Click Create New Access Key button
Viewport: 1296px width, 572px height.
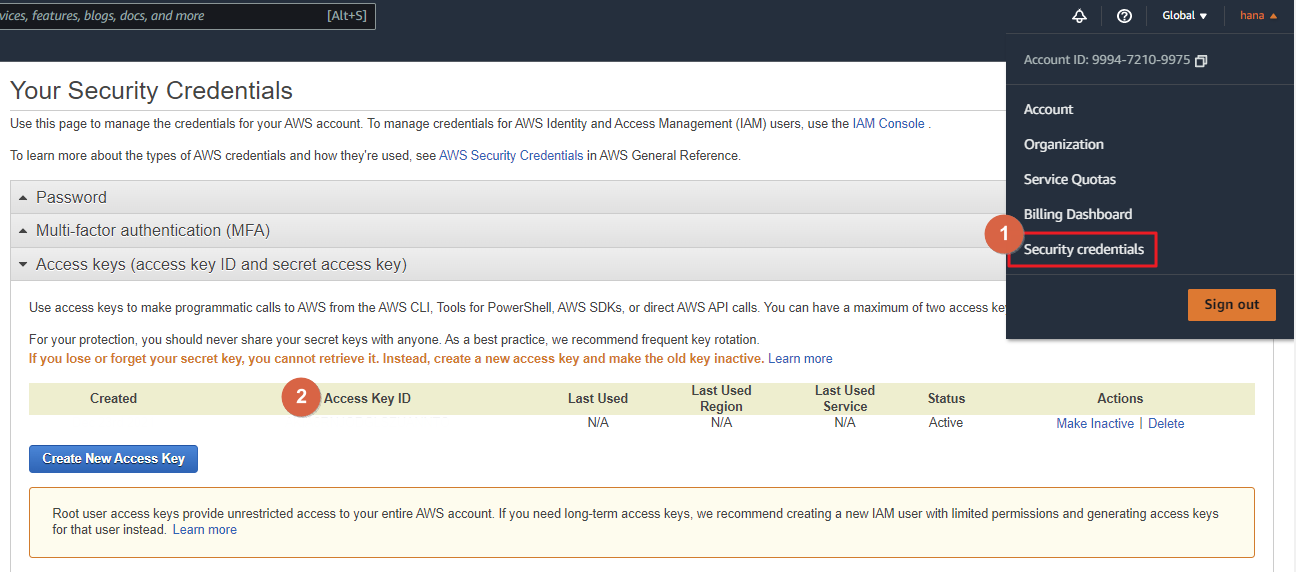[114, 458]
